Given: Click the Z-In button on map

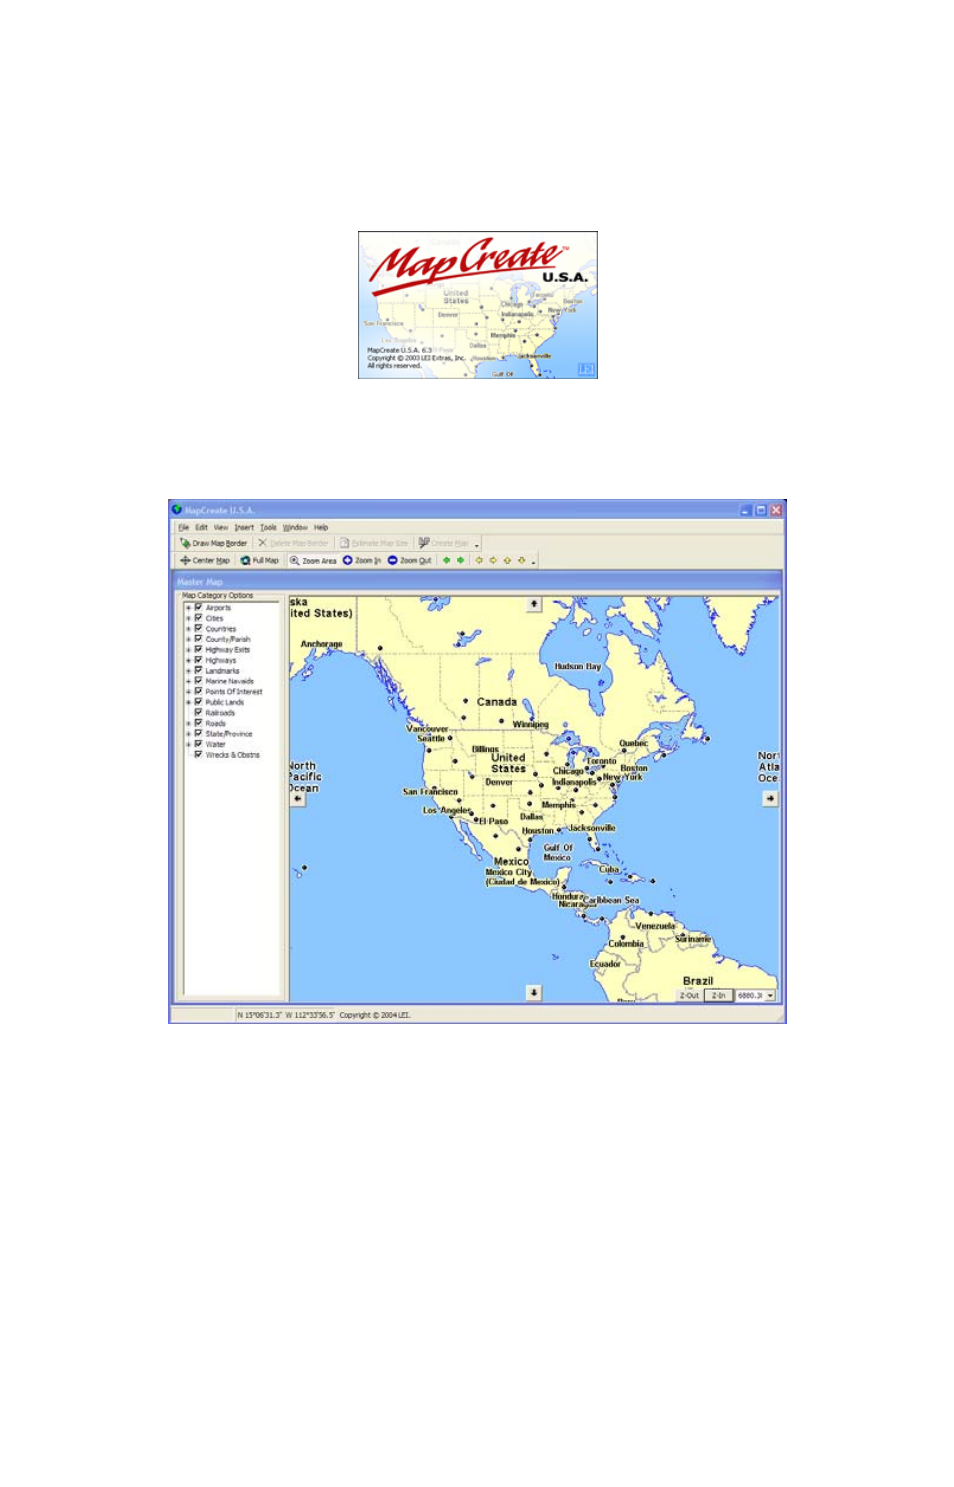Looking at the screenshot, I should point(719,996).
